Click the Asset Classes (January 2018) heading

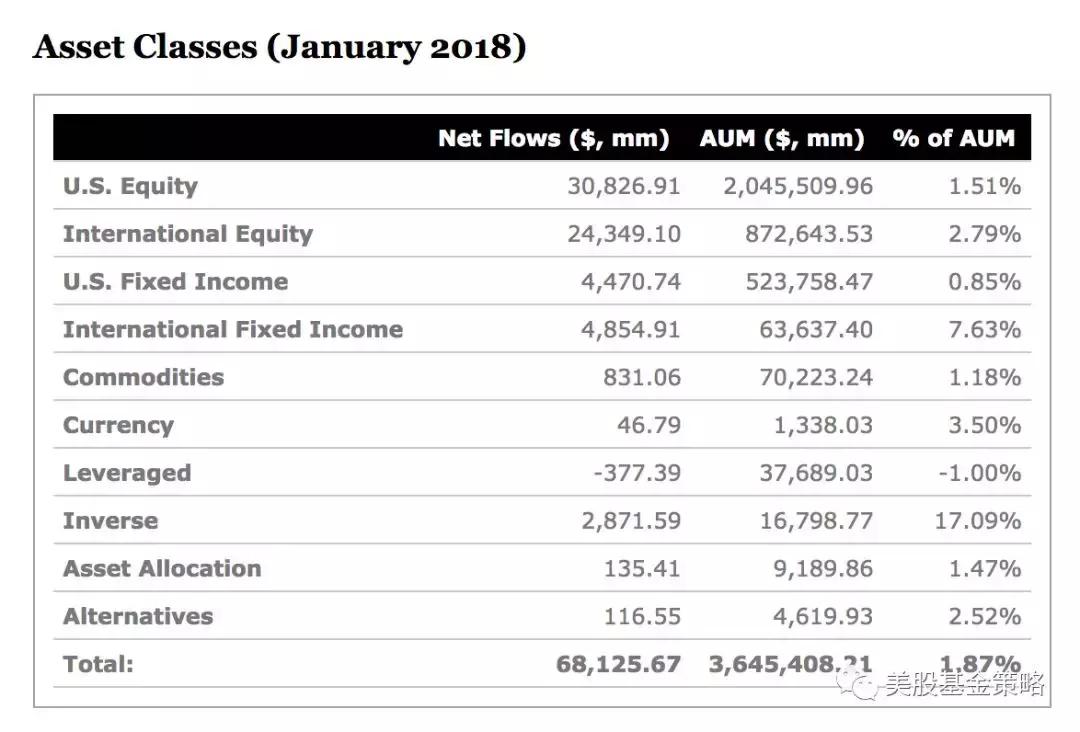[x=279, y=47]
